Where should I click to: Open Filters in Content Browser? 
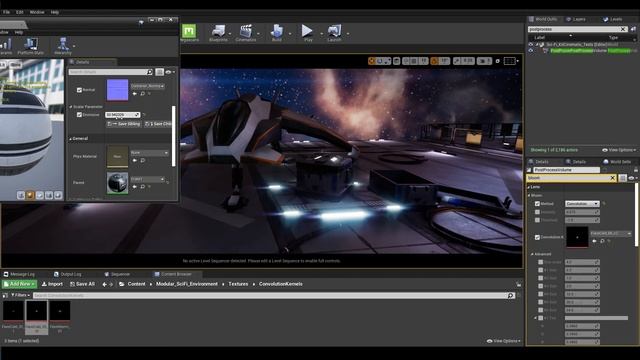coord(20,295)
